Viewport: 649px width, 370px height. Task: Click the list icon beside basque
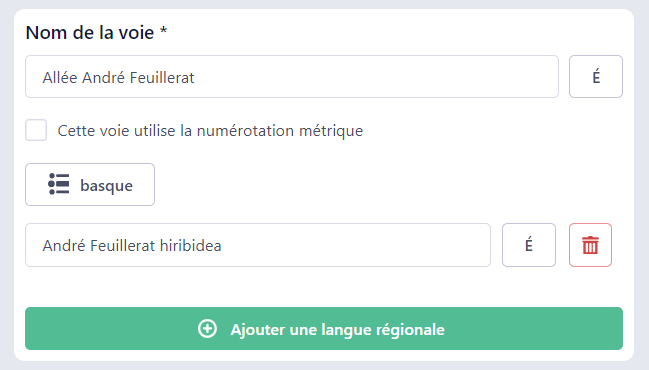tap(58, 184)
